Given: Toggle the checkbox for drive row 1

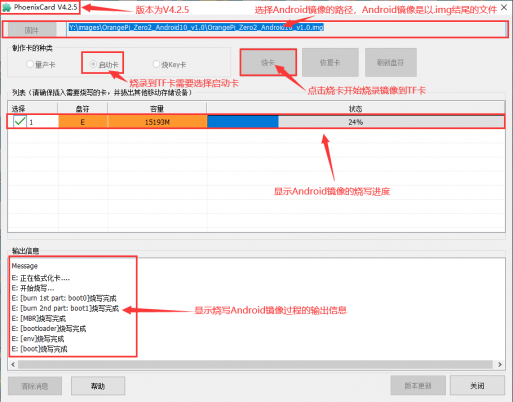Looking at the screenshot, I should [20, 121].
